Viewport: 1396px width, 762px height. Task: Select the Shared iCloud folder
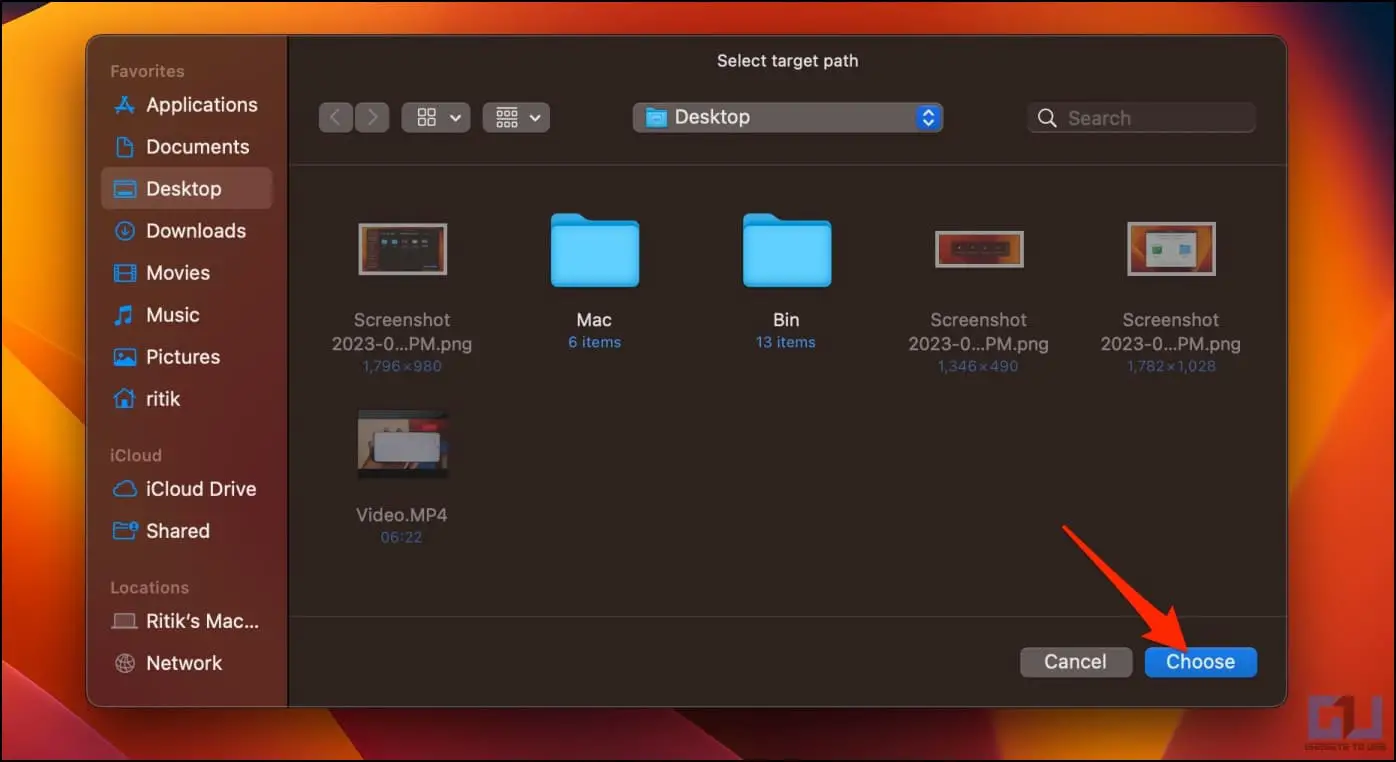pos(177,531)
